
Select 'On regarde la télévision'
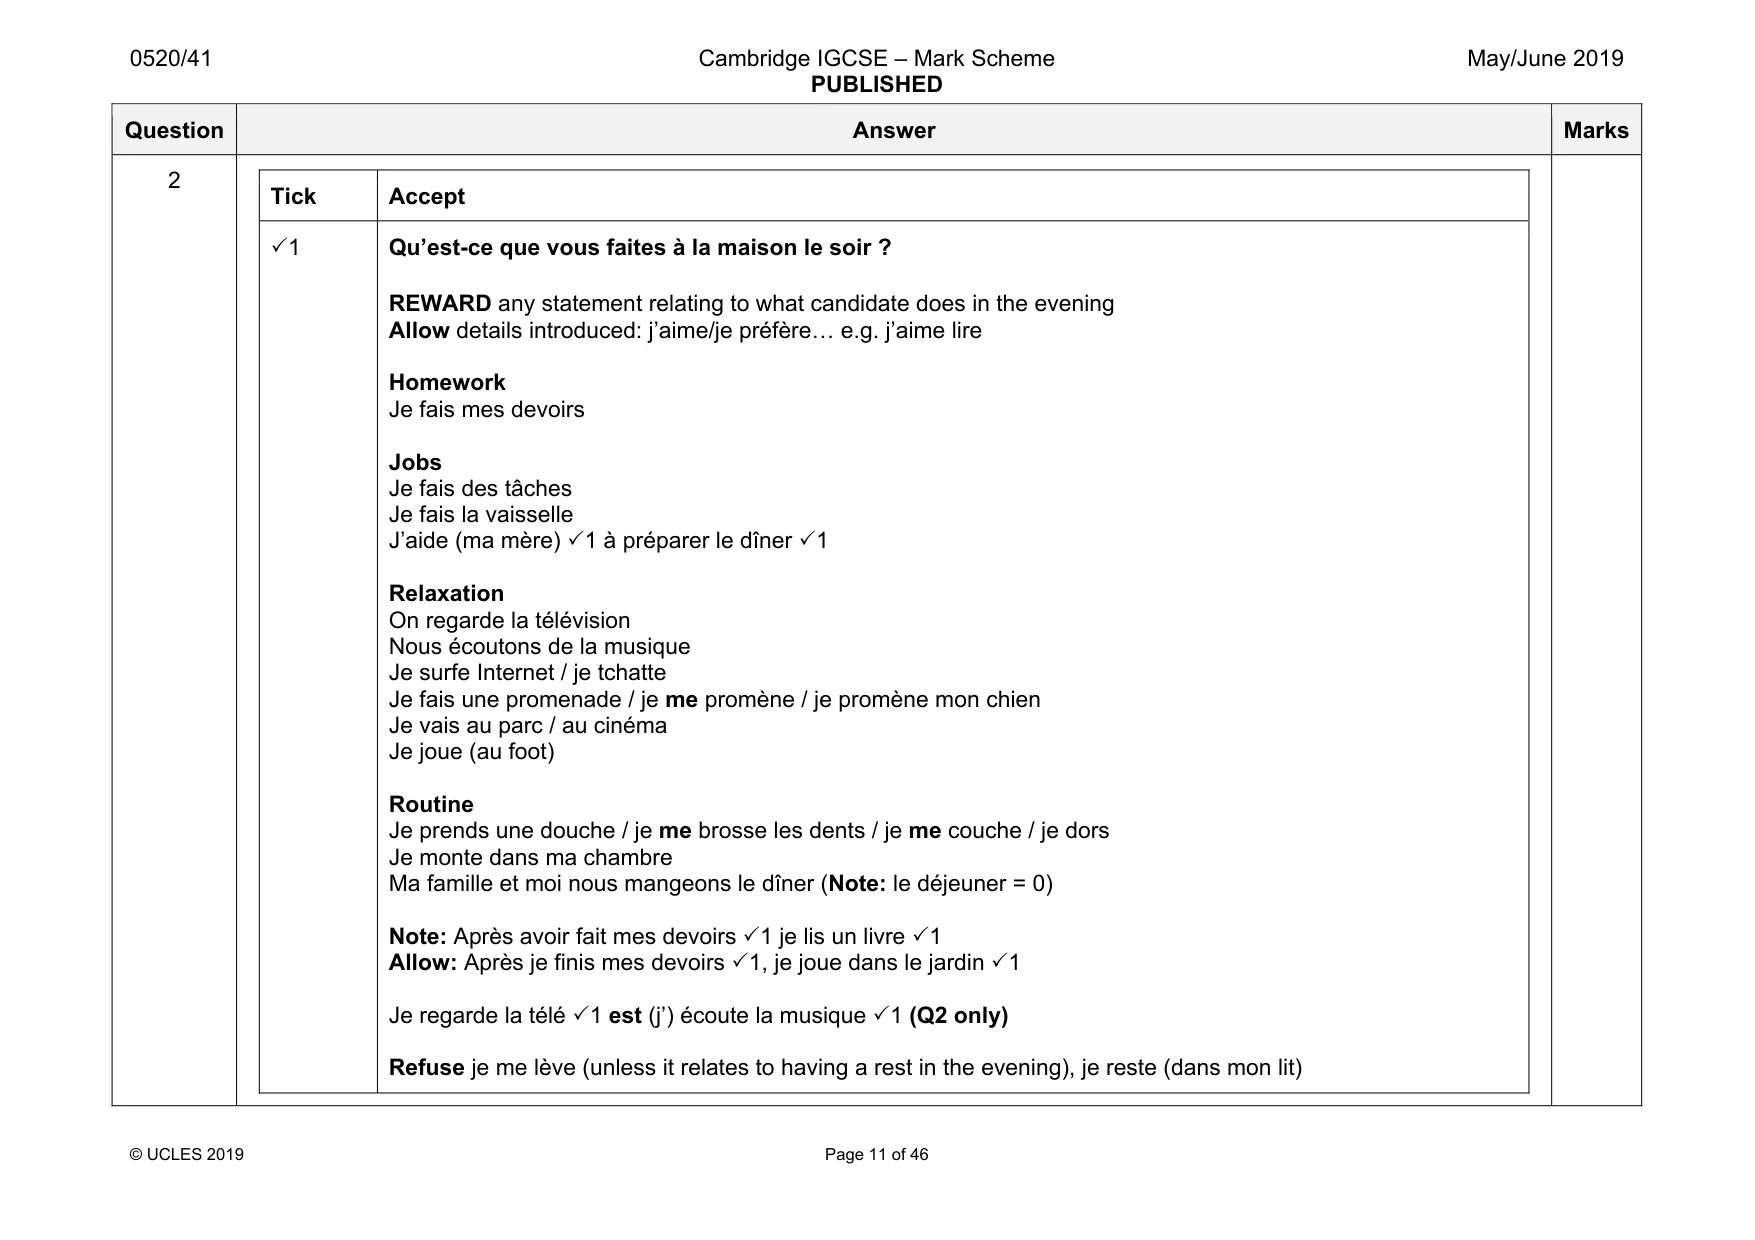tap(509, 621)
